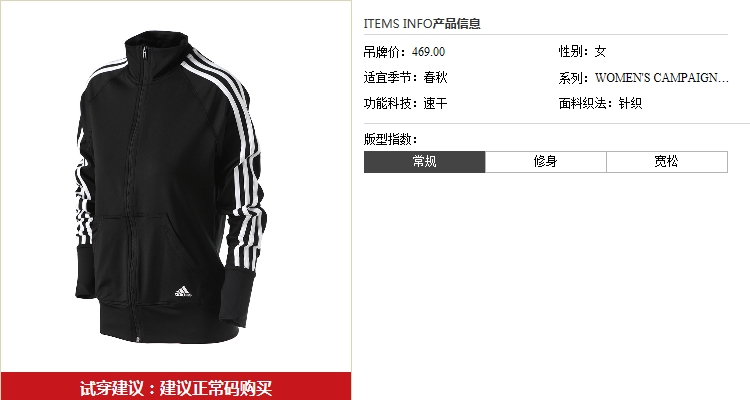
Task: Click the truncated WOMEN'S CAMPAIGN series text
Action: pyautogui.click(x=662, y=78)
